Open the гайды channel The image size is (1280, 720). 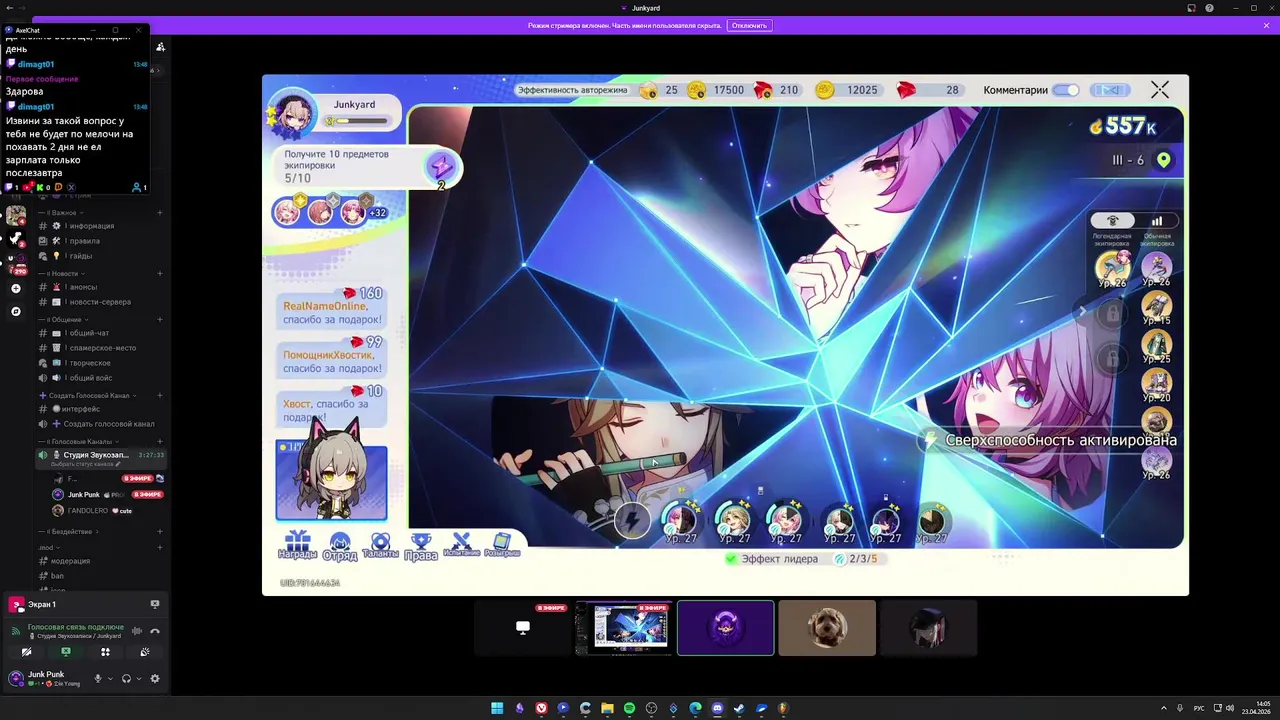80,256
